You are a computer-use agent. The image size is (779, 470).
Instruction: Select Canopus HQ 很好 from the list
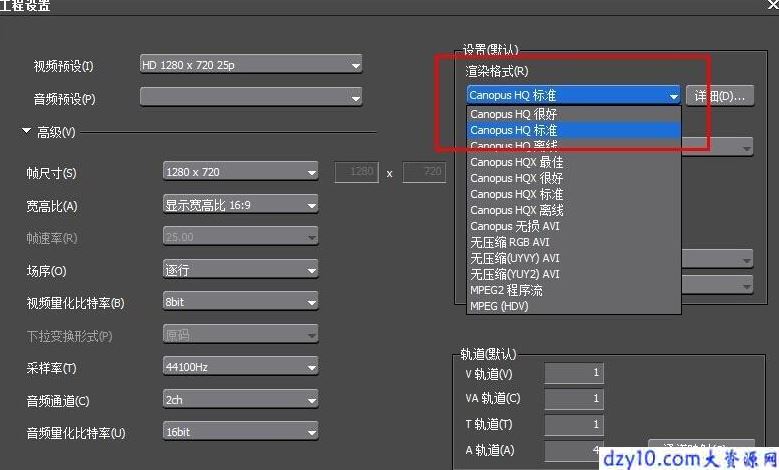[x=573, y=114]
